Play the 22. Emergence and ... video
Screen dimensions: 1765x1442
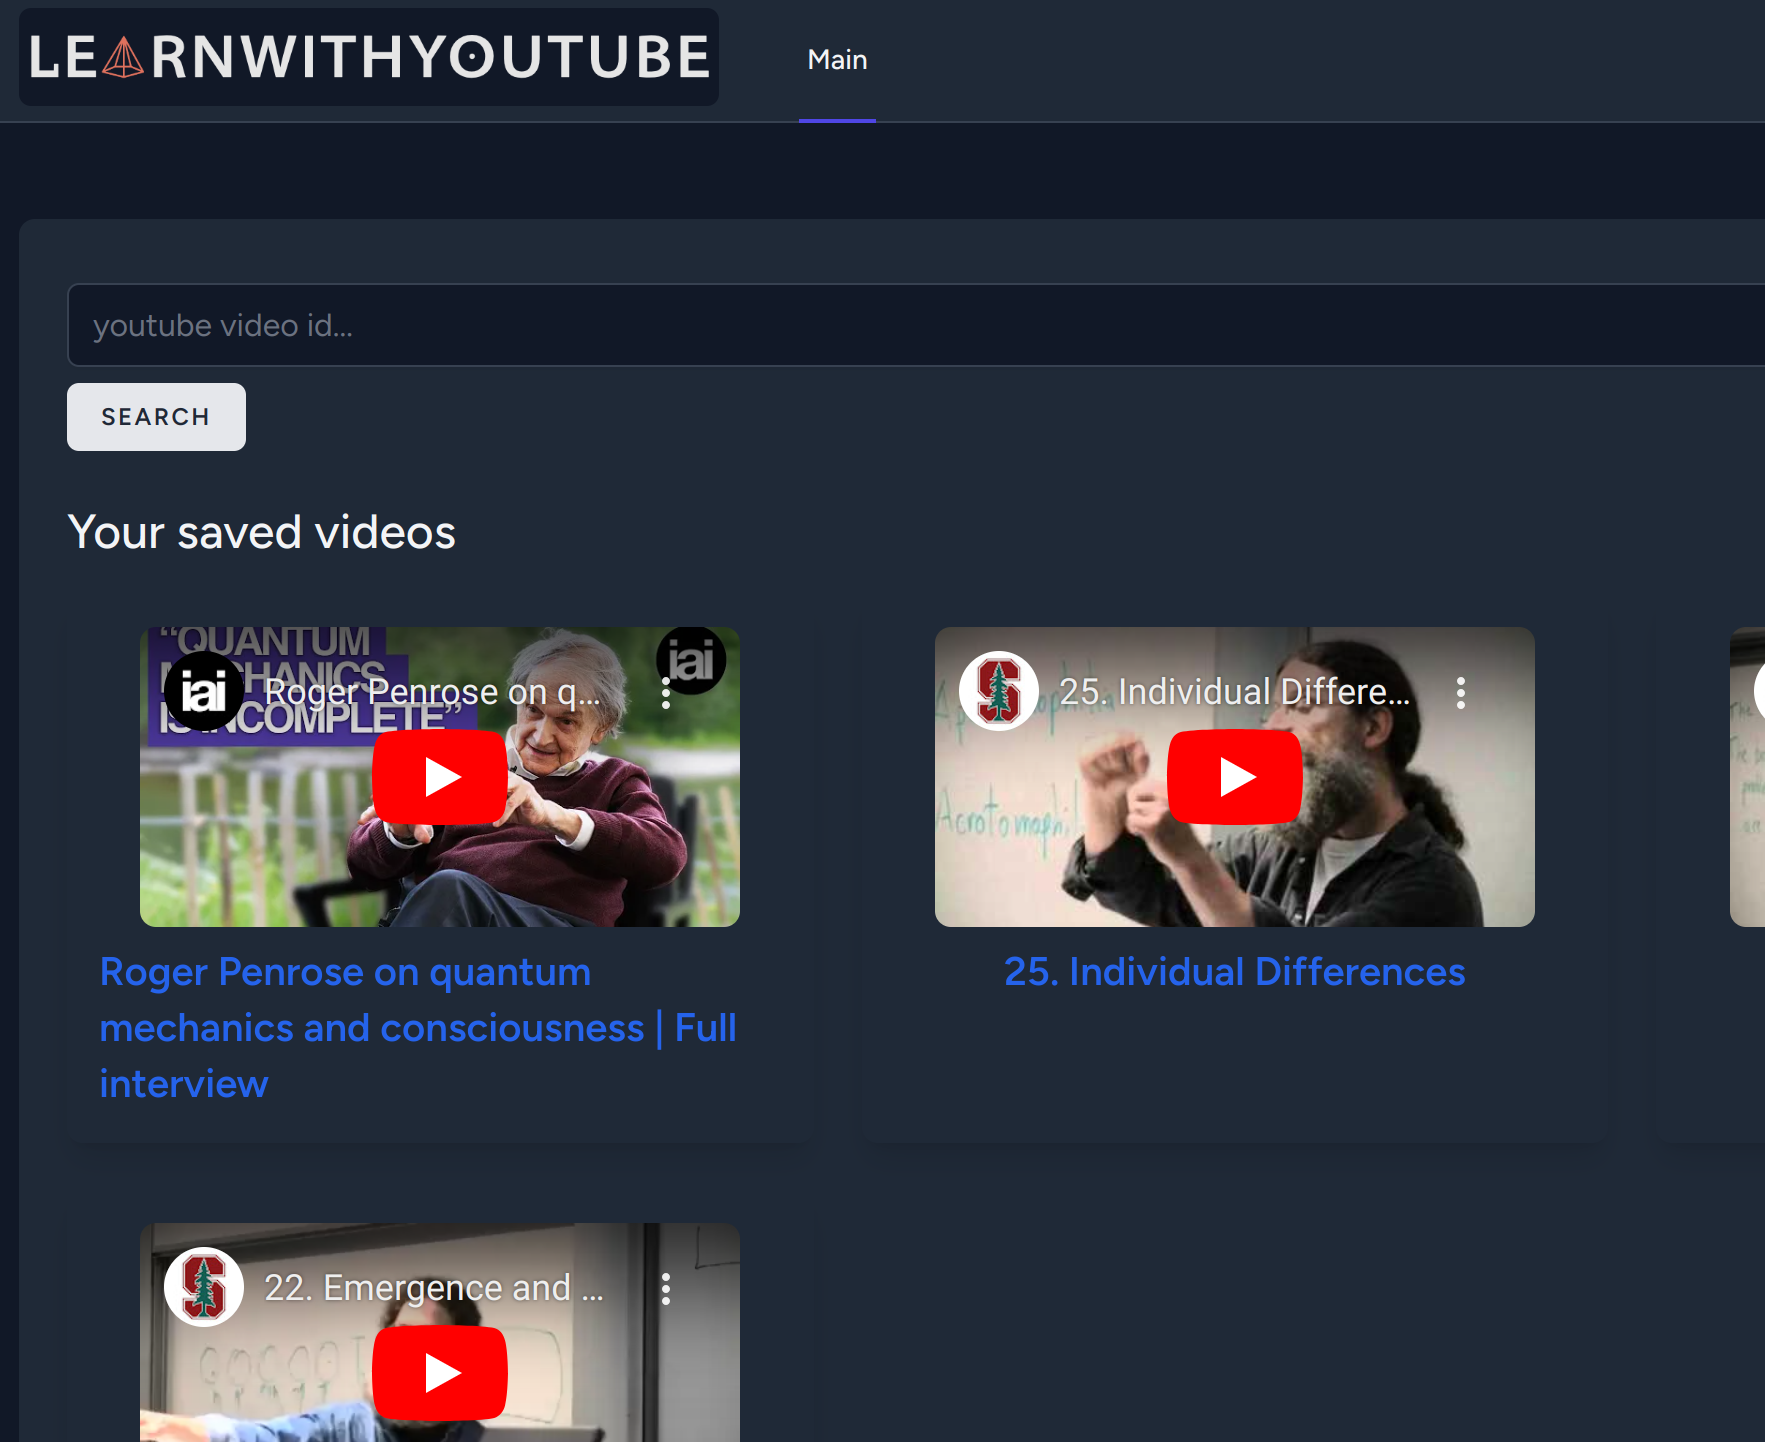pyautogui.click(x=440, y=1373)
